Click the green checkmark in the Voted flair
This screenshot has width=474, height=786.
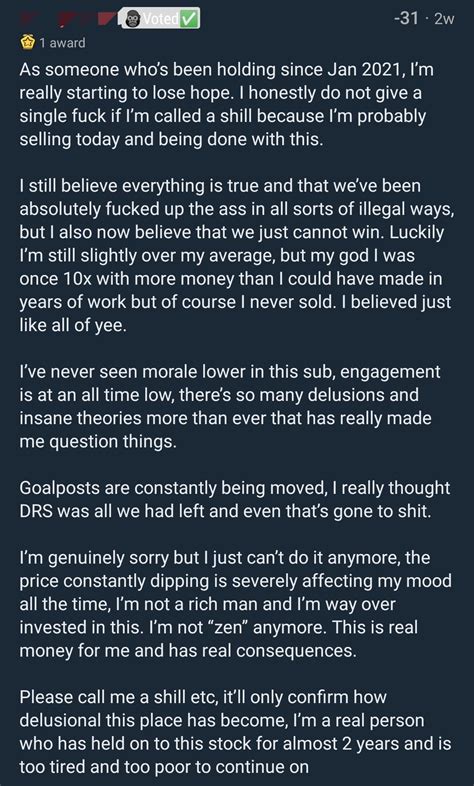[x=189, y=19]
